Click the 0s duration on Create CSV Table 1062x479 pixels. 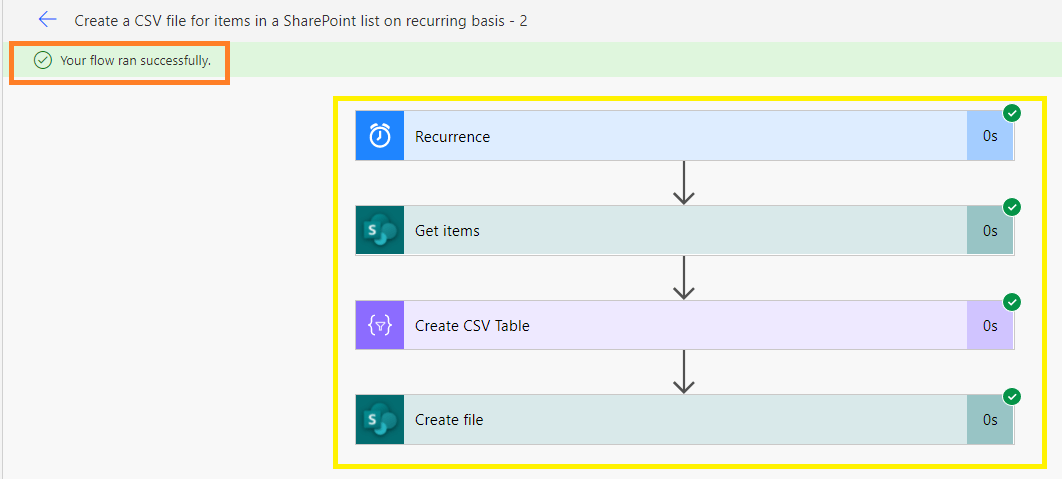pyautogui.click(x=990, y=326)
